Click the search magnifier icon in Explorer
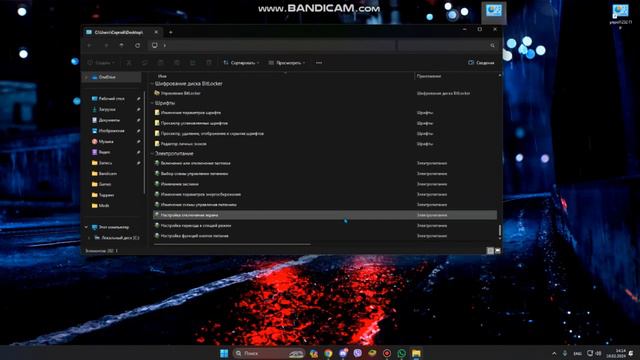Image resolution: width=640 pixels, height=360 pixels. click(492, 45)
